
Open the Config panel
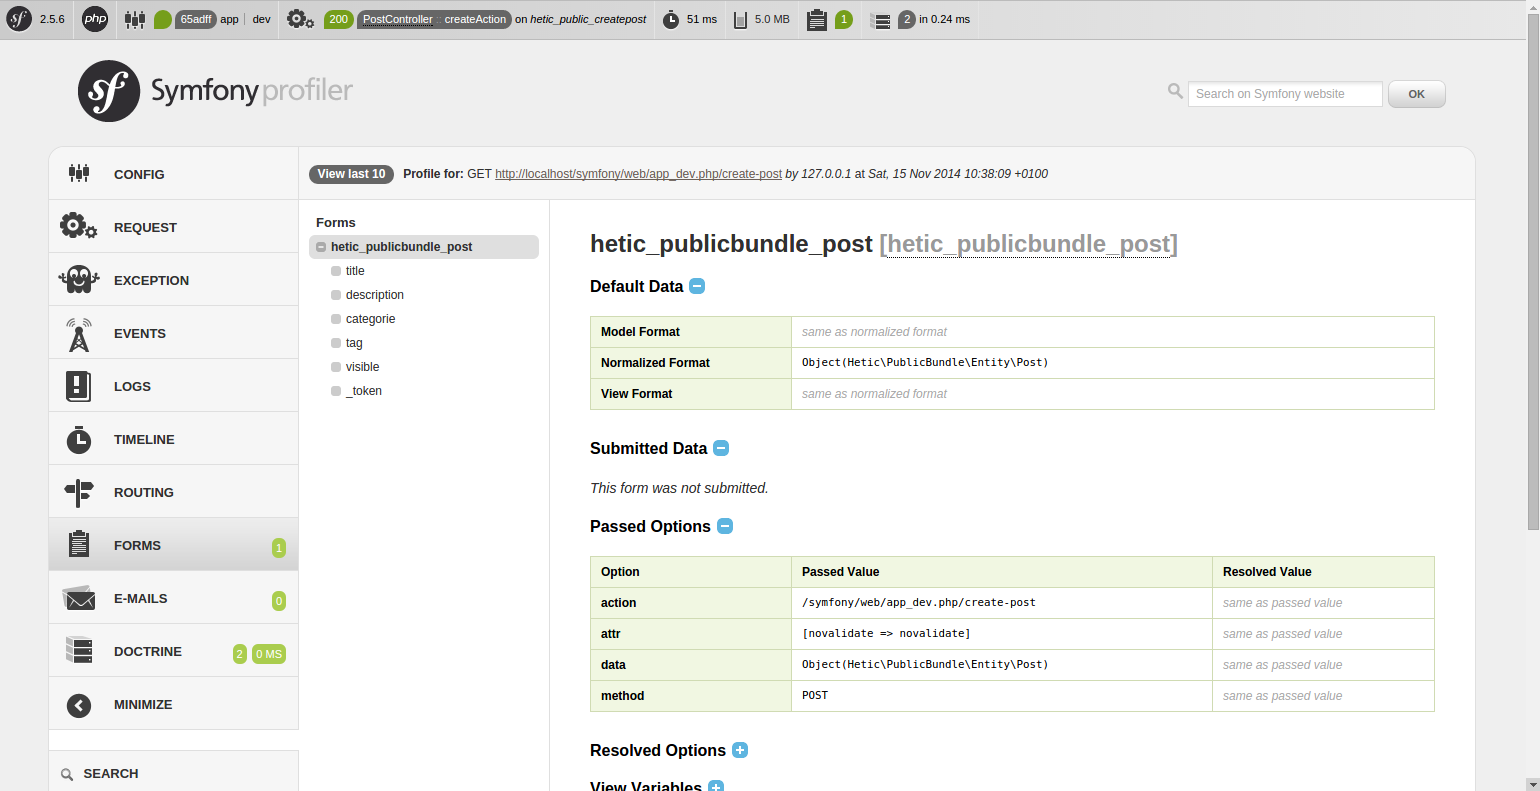[x=173, y=173]
